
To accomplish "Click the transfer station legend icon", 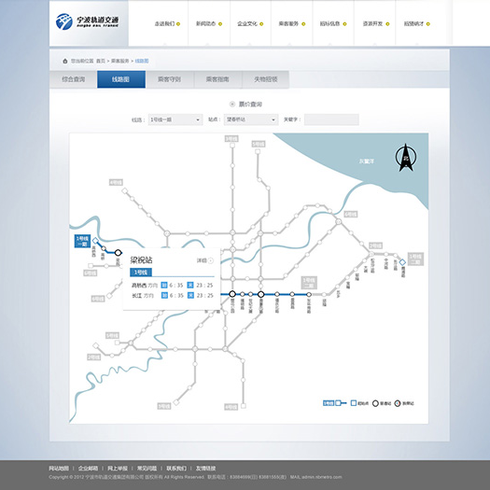I will click(397, 403).
